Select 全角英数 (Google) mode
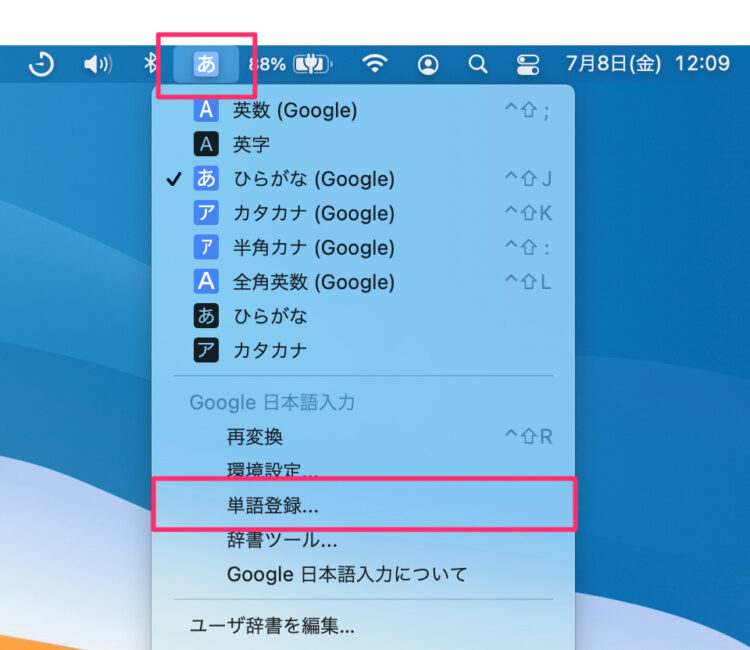Viewport: 750px width, 650px height. pyautogui.click(x=363, y=282)
